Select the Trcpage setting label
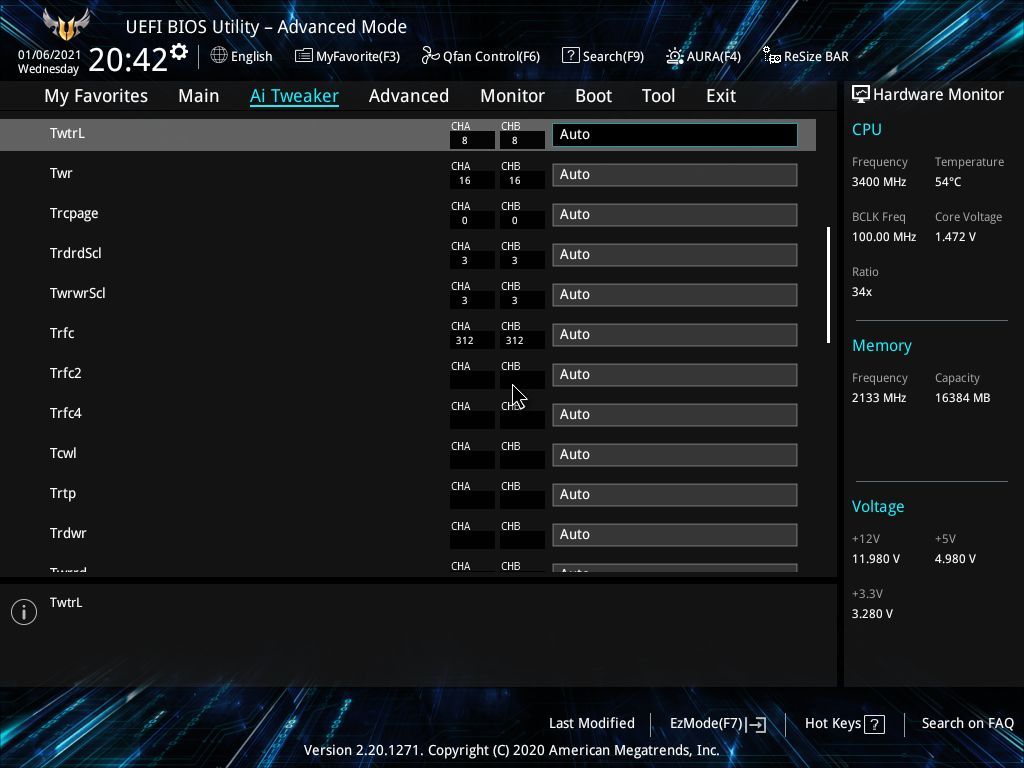Screen dimensions: 1024x768 tap(74, 214)
